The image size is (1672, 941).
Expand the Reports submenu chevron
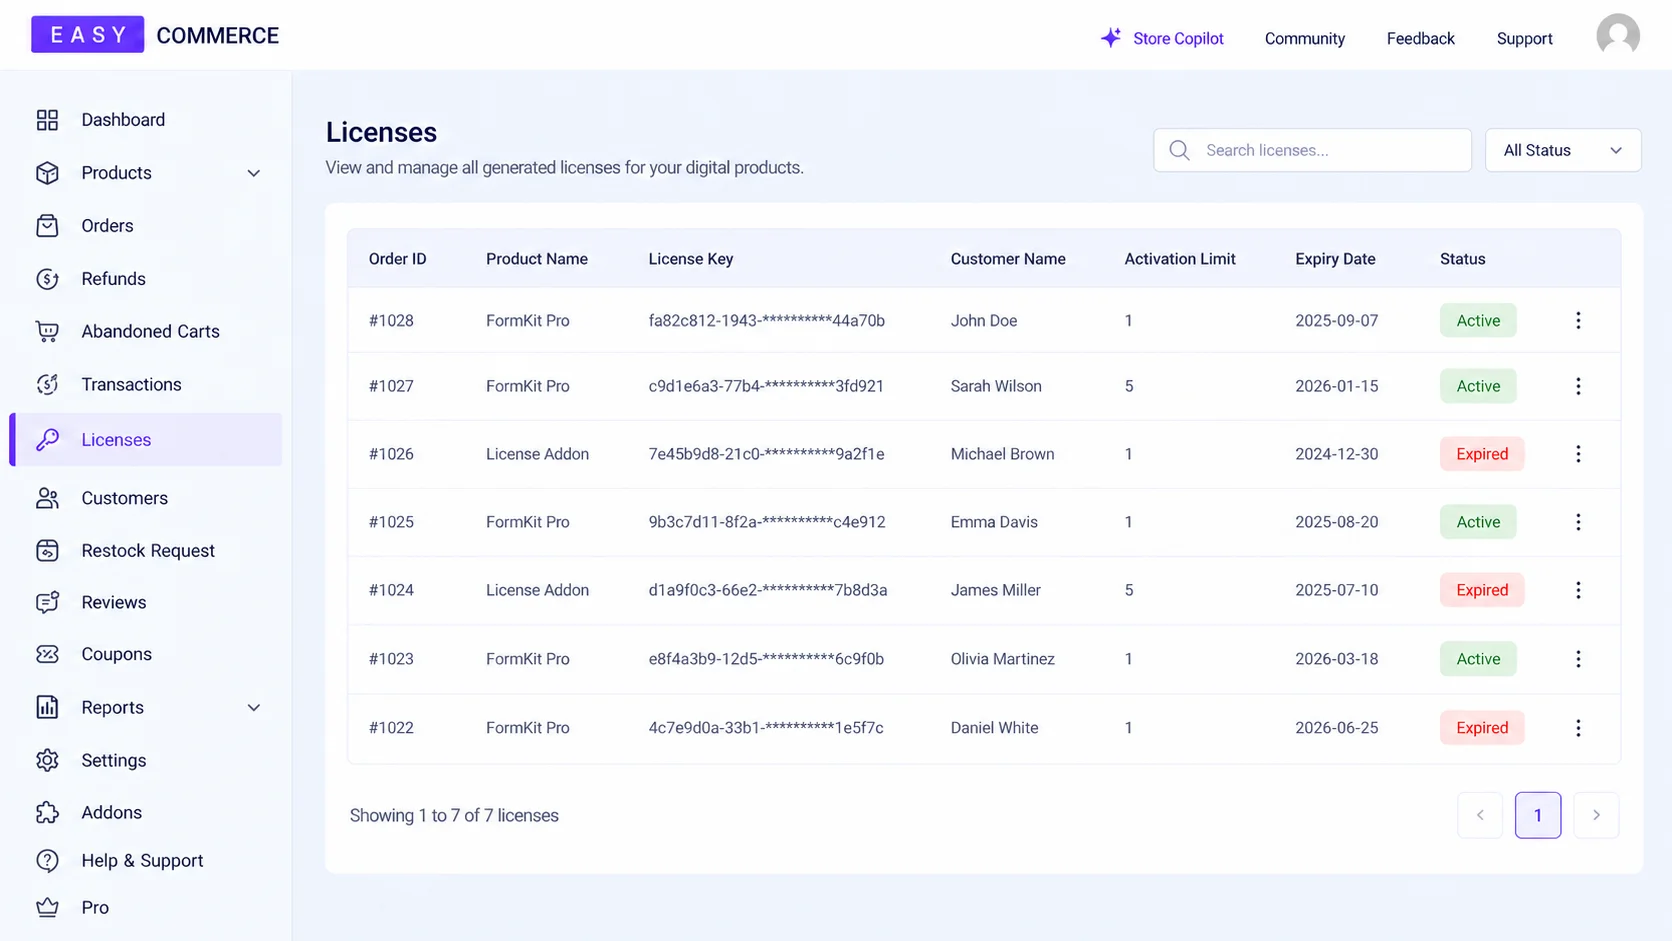pyautogui.click(x=254, y=708)
